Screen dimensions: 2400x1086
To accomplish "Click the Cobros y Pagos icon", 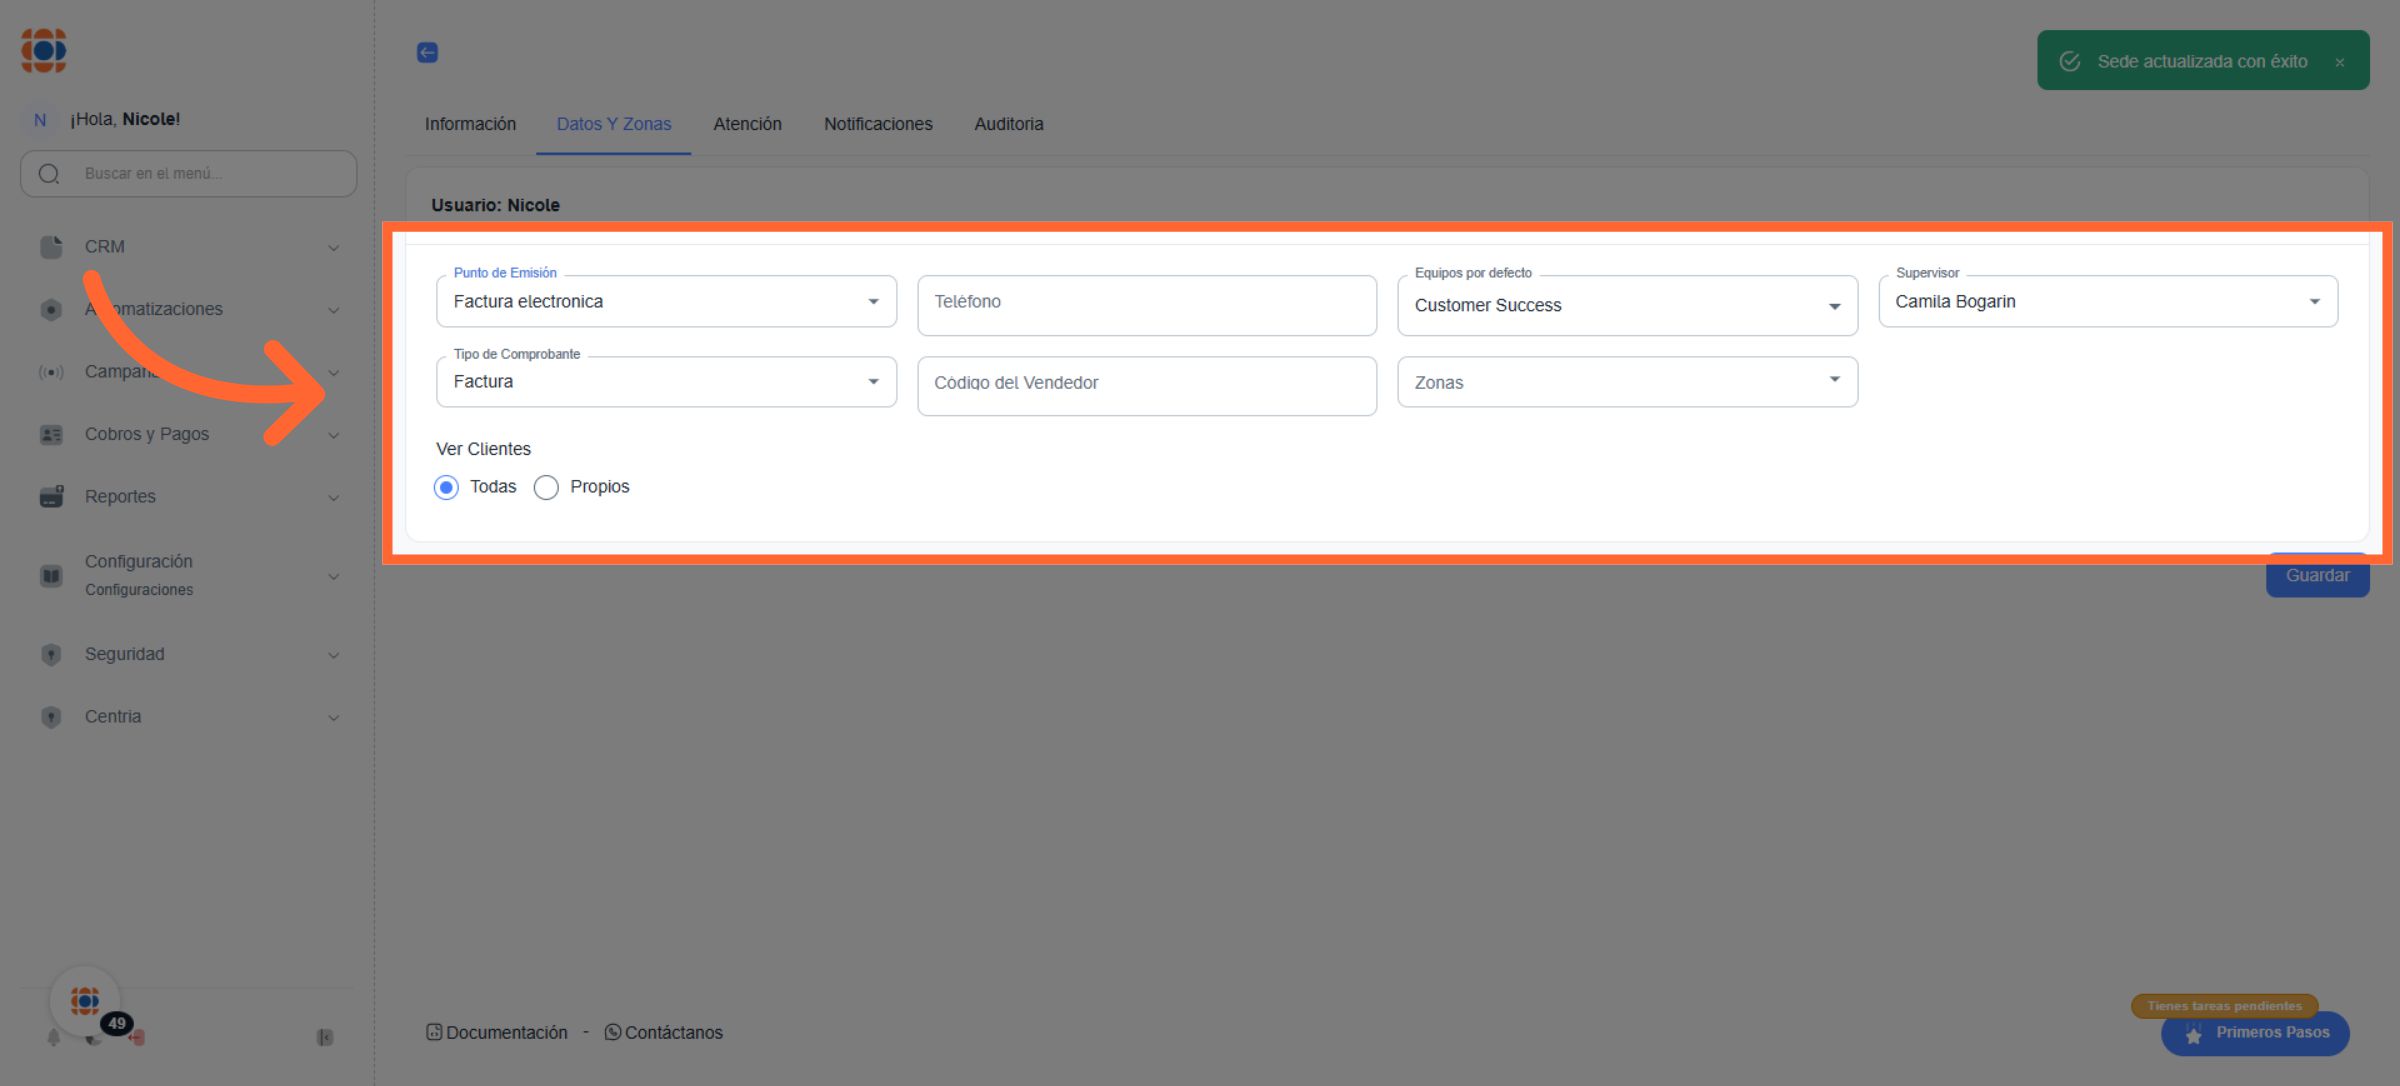I will 51,434.
